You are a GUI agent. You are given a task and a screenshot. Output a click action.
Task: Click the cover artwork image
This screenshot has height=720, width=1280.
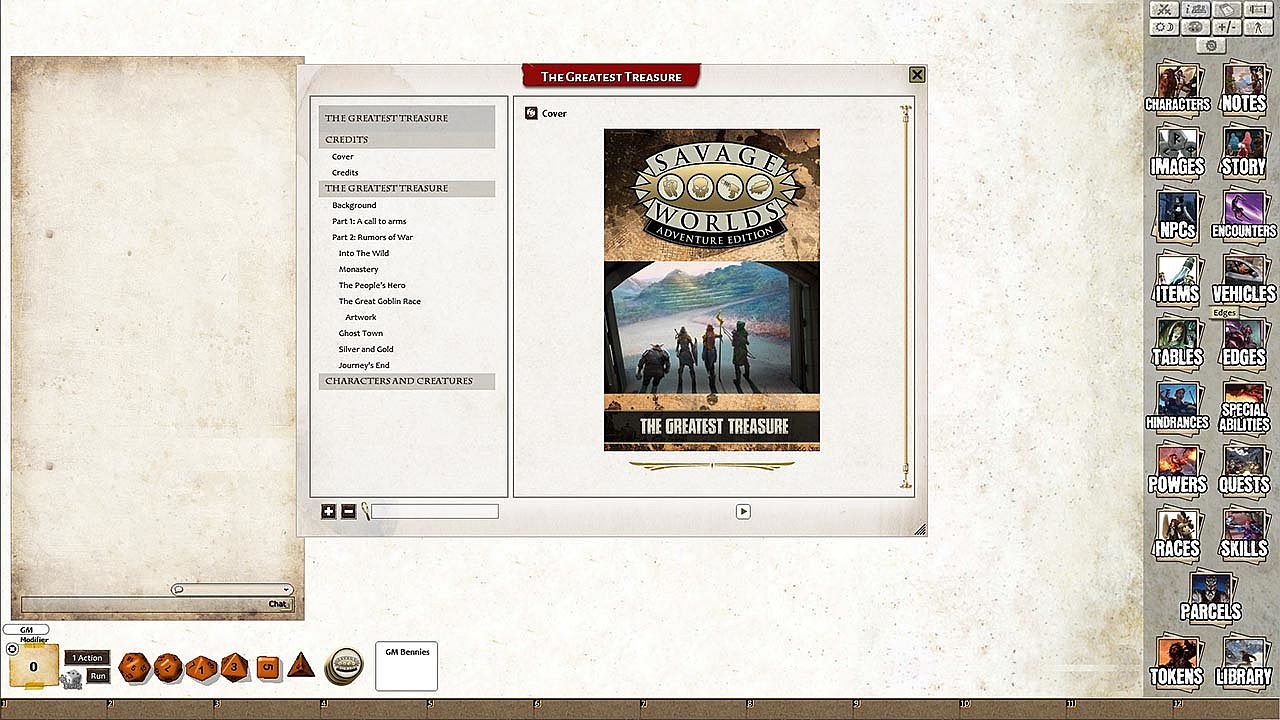(712, 290)
